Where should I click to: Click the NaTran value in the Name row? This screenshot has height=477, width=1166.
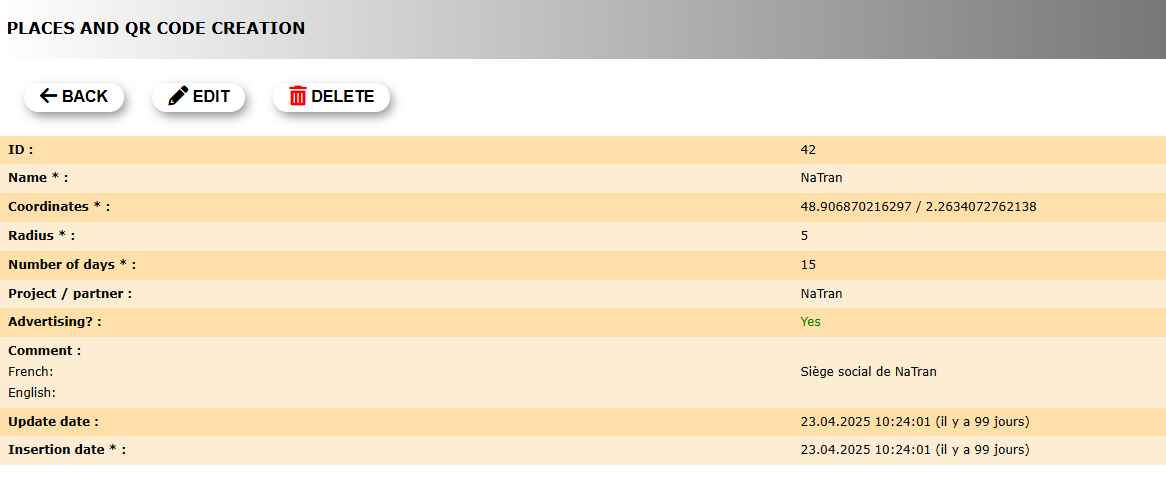point(821,178)
